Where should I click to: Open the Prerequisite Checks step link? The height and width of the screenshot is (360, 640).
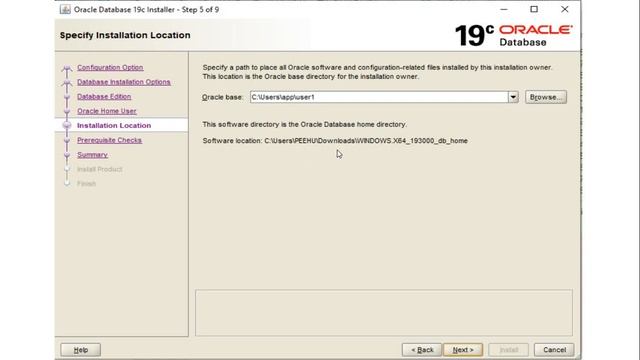pos(109,140)
